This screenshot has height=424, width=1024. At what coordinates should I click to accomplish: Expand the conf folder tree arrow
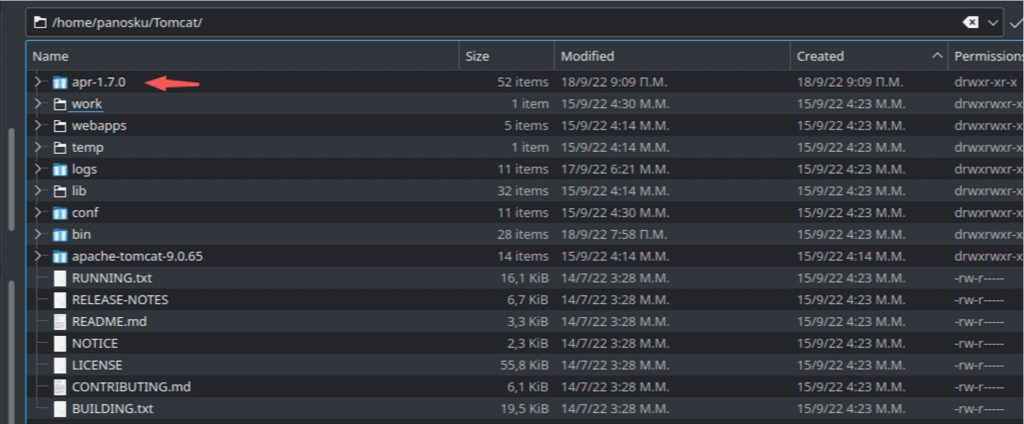click(x=37, y=212)
